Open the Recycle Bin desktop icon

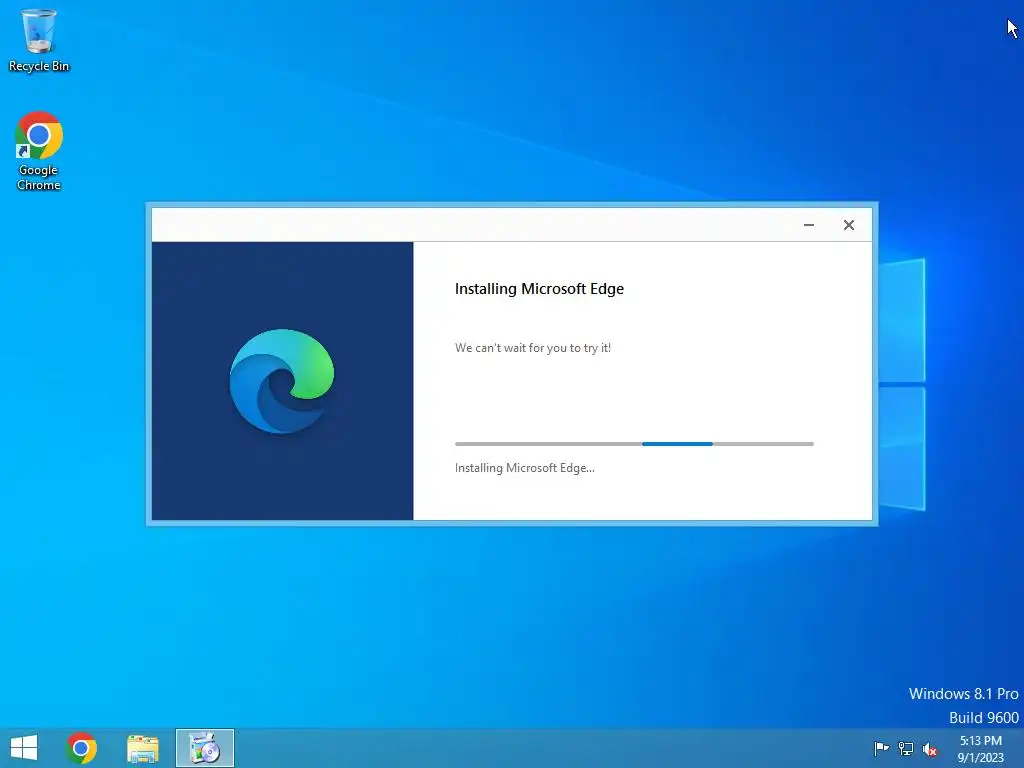click(x=39, y=39)
